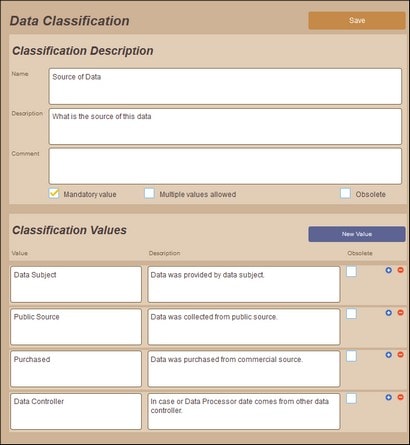This screenshot has width=410, height=445.
Task: Edit description of Purchased value
Action: click(244, 369)
